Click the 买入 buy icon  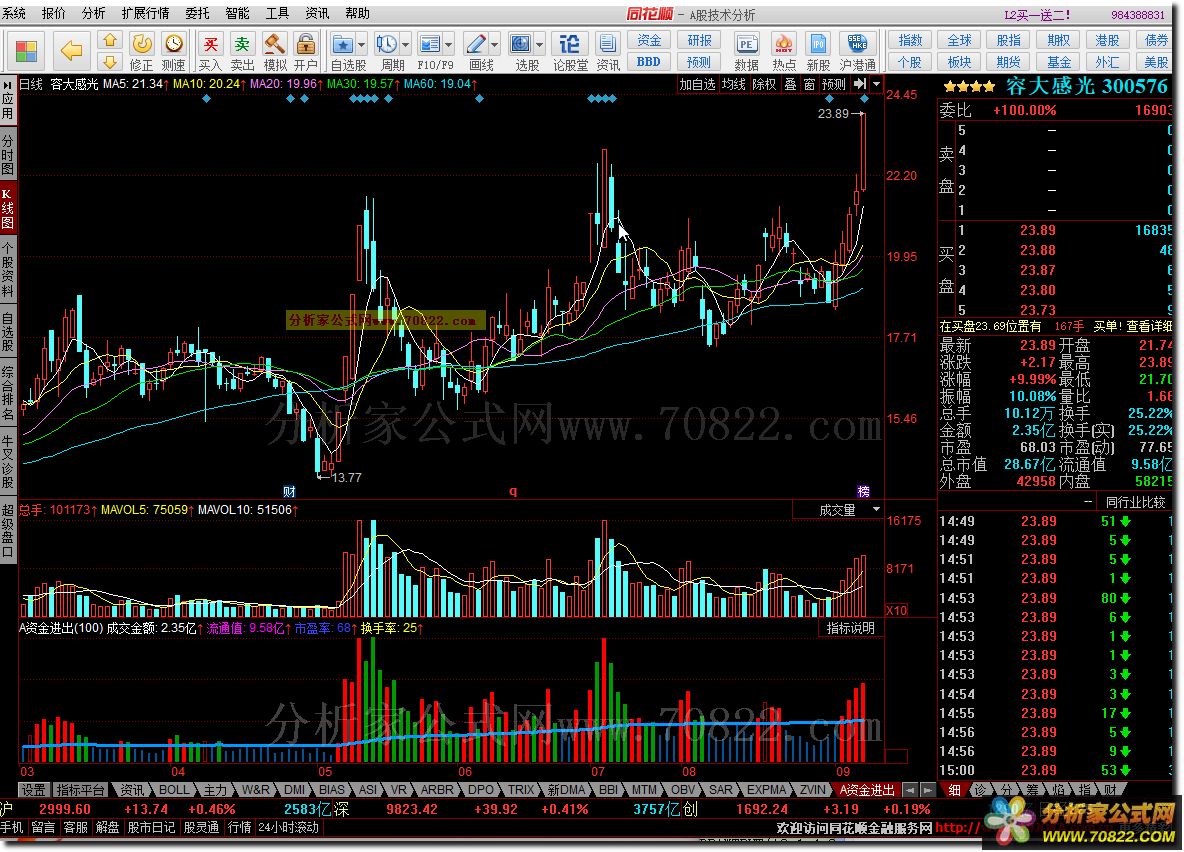point(210,51)
